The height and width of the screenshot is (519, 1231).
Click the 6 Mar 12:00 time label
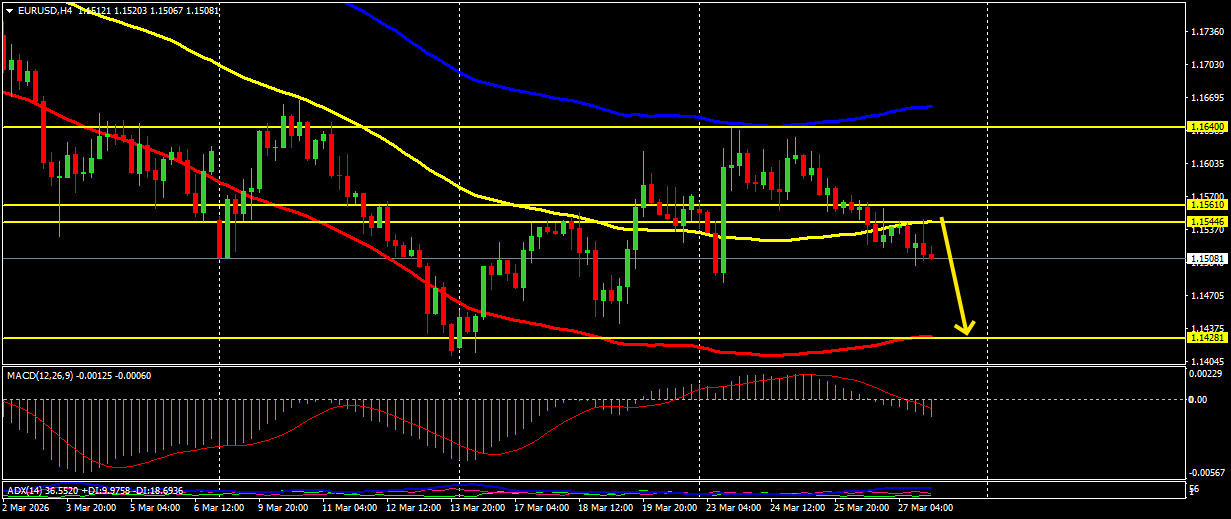point(217,508)
